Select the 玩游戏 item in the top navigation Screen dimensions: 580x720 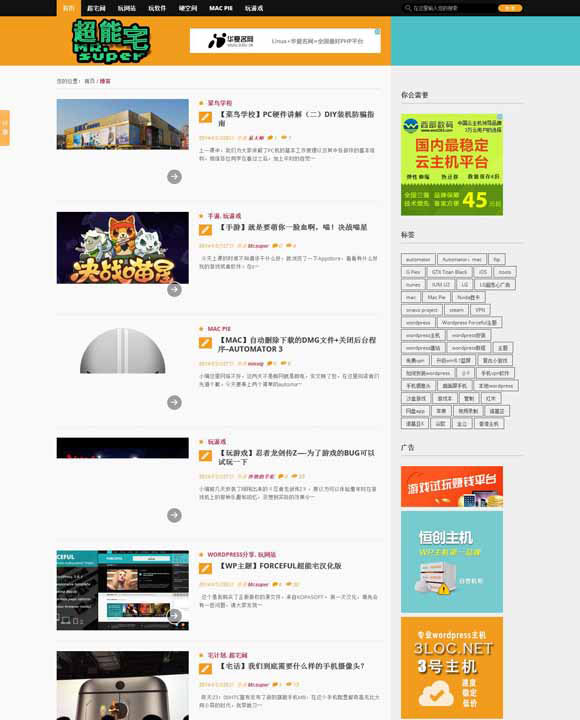[253, 8]
